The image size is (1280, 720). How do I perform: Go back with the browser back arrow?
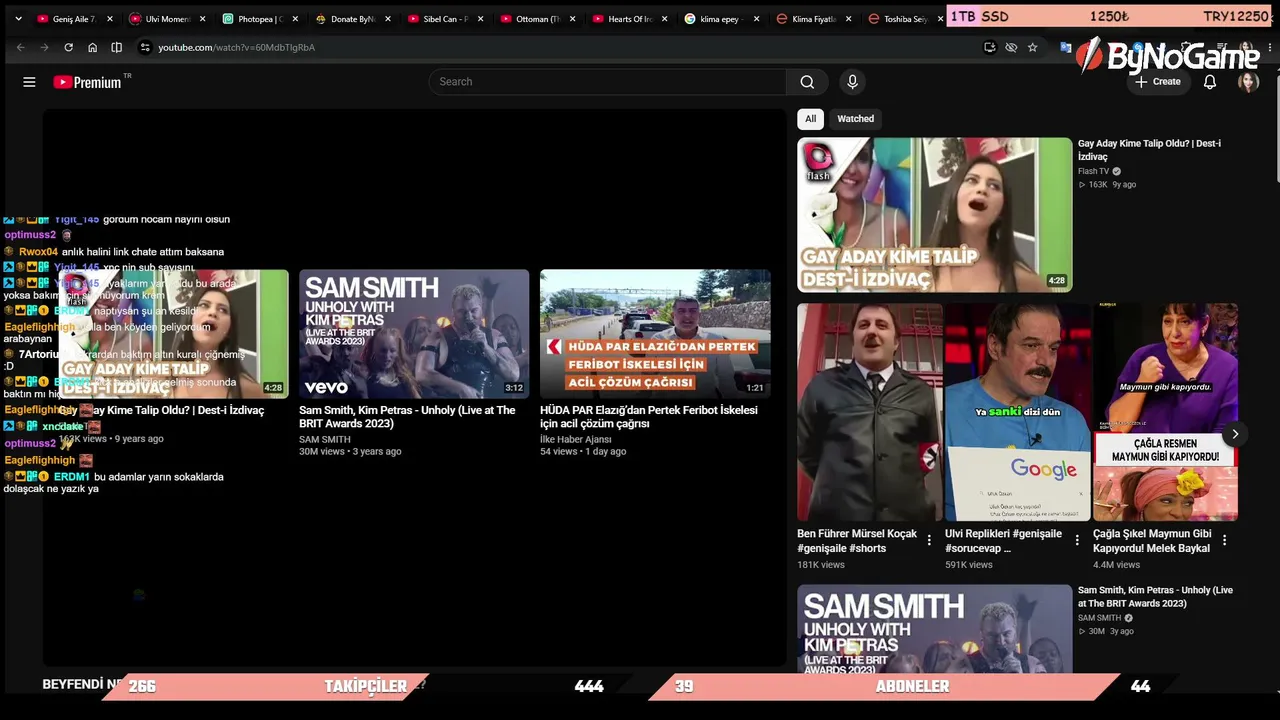click(20, 47)
